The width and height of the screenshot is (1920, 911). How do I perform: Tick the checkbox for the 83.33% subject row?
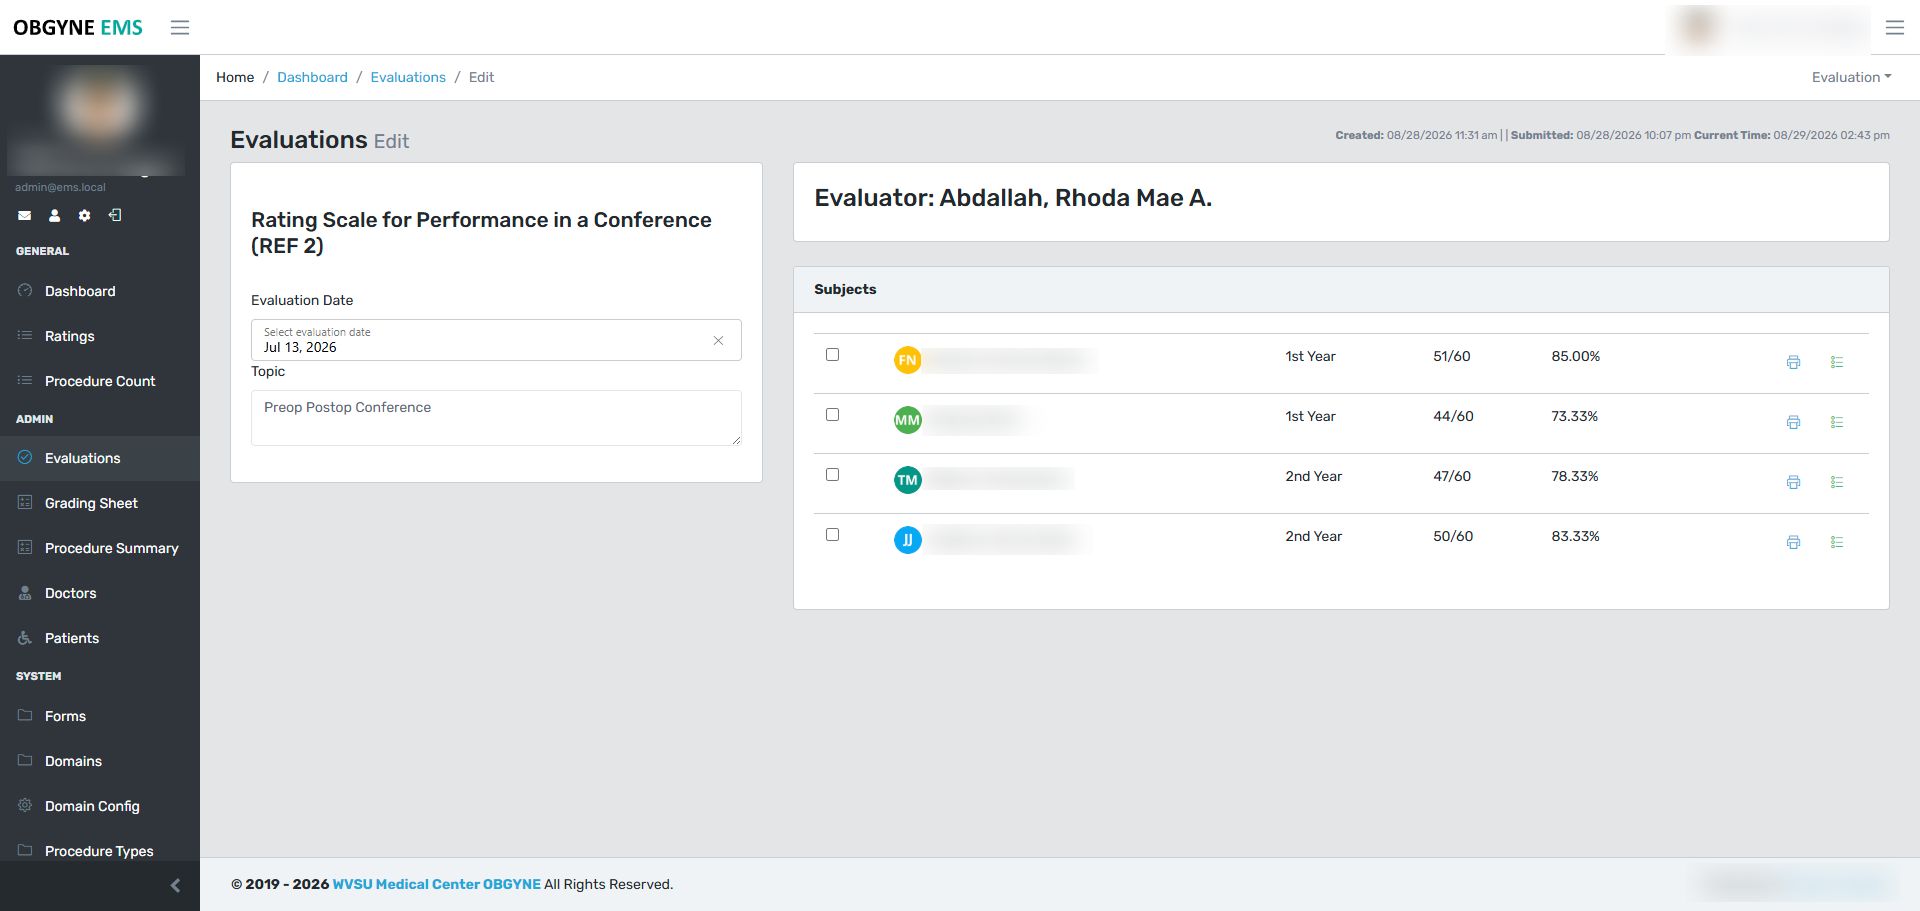832,534
